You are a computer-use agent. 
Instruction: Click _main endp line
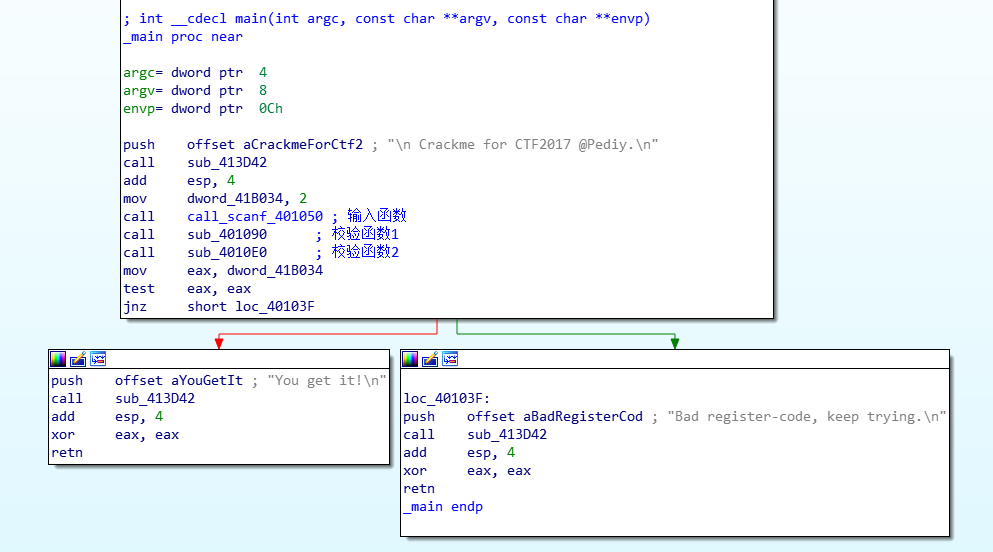click(443, 506)
